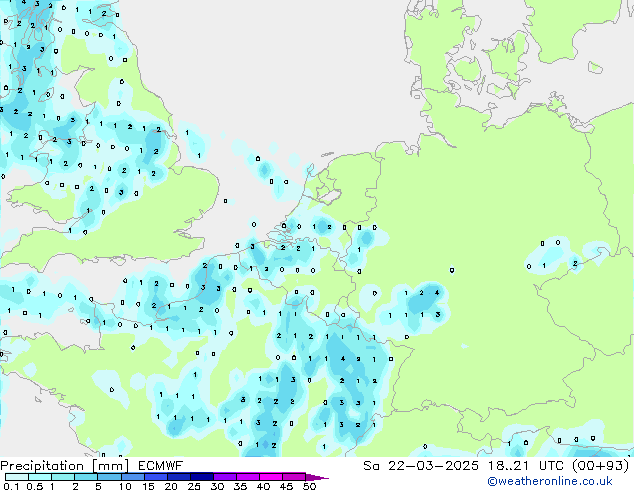Click the legend value '0.5'
The image size is (634, 490).
point(35,486)
